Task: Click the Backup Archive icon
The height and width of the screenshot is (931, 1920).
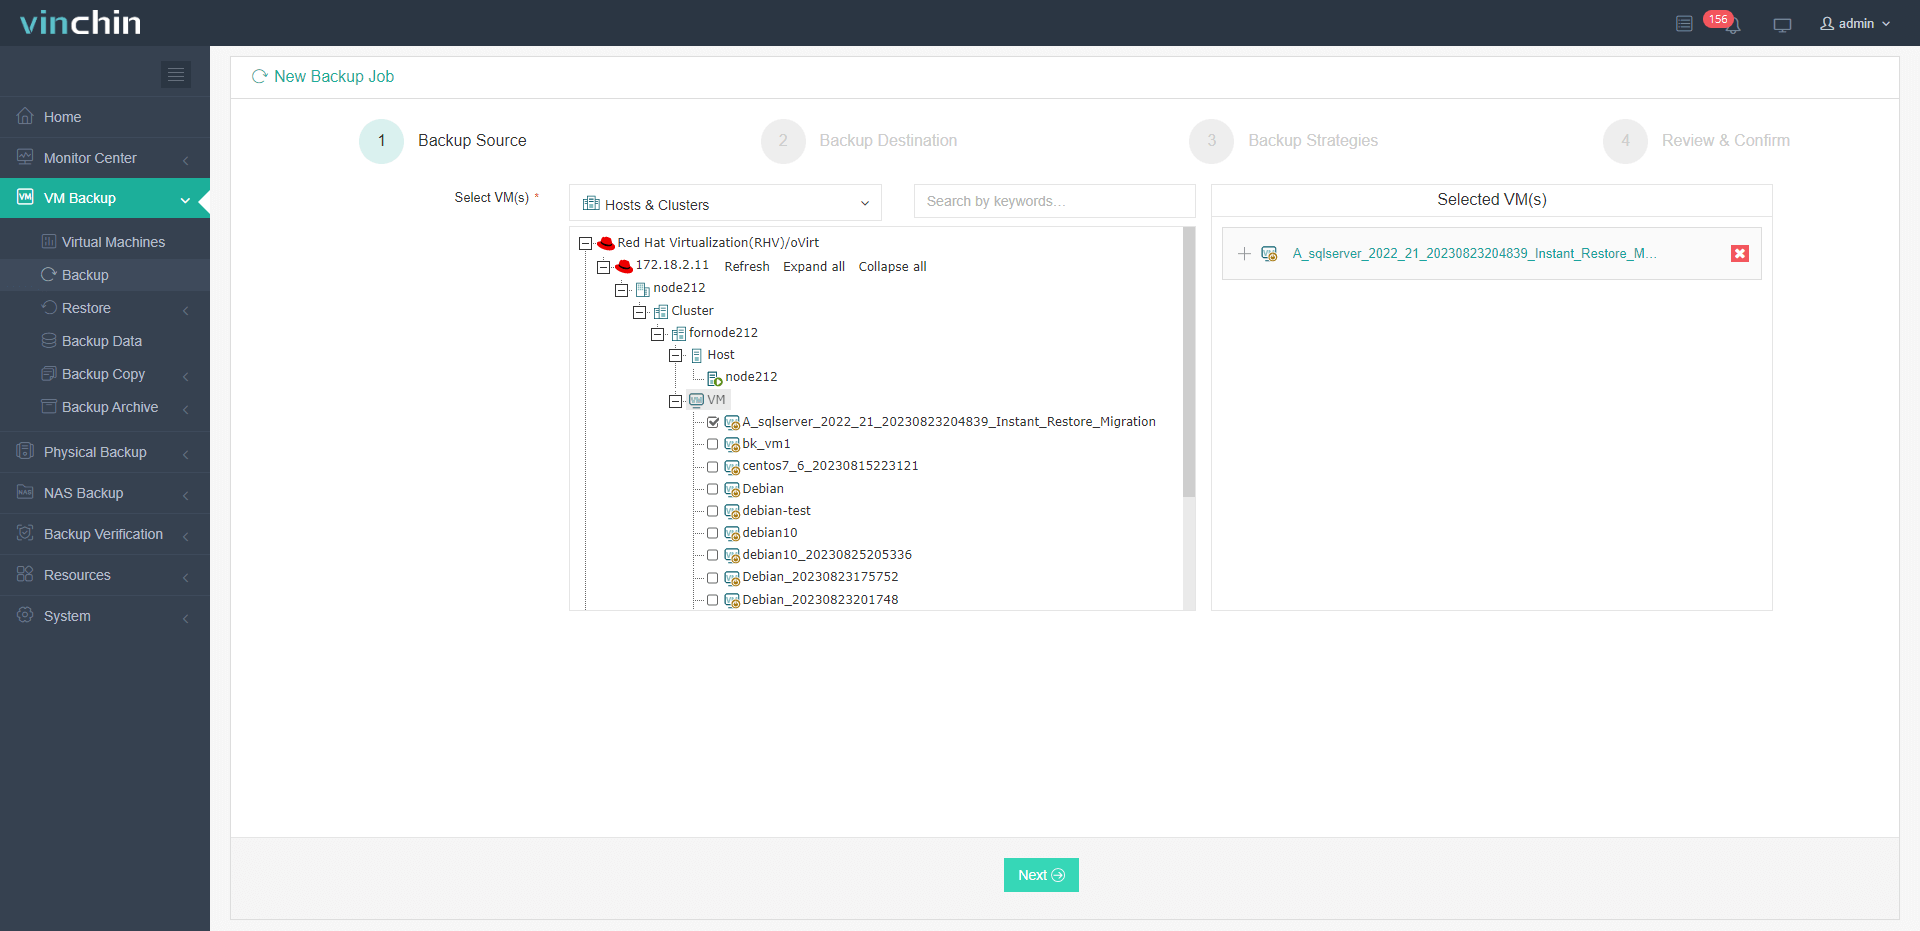Action: 49,406
